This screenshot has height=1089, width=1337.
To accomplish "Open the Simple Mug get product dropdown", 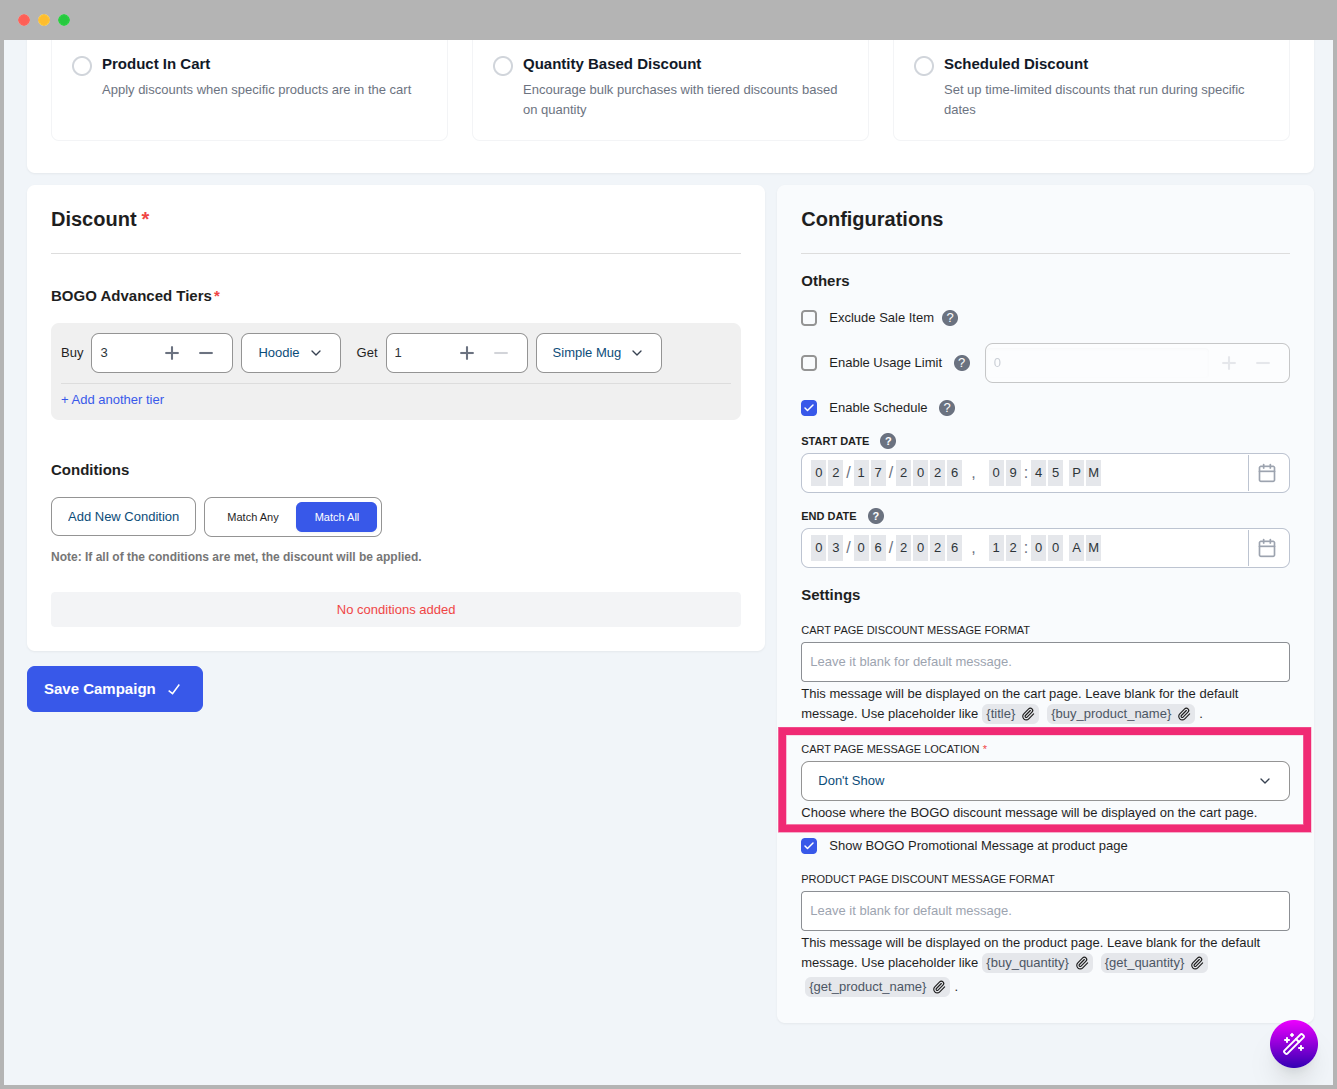I will pyautogui.click(x=598, y=353).
